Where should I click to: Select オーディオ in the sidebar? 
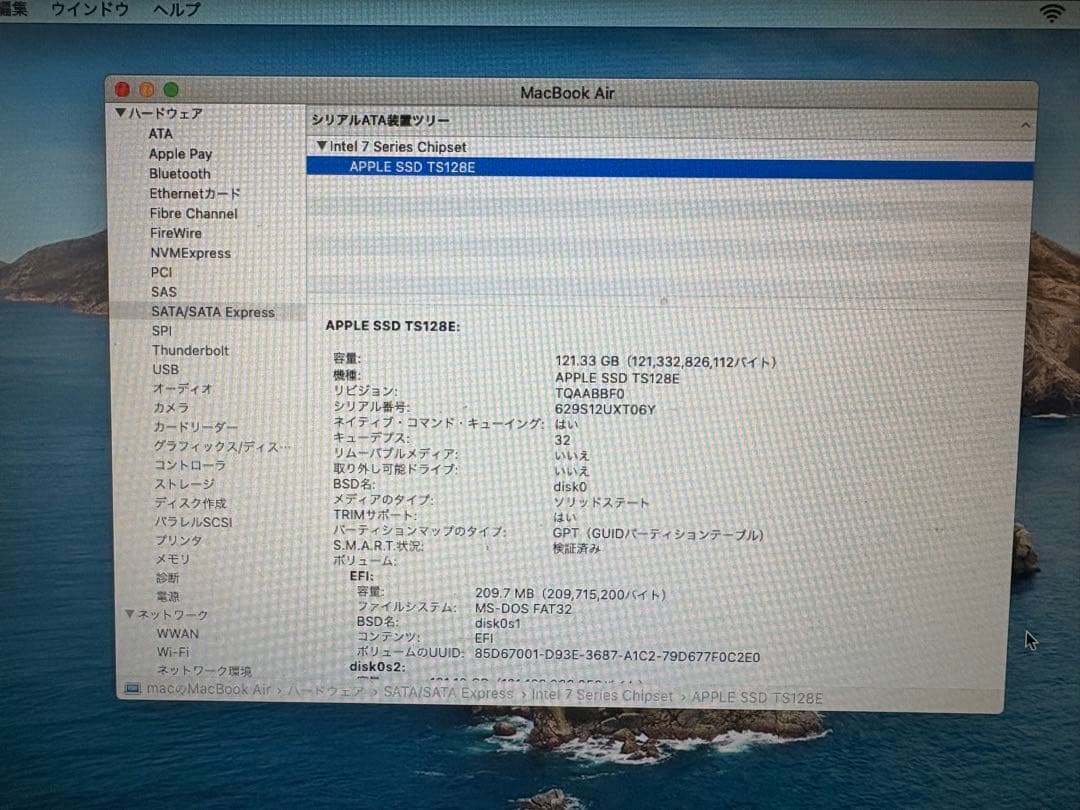[183, 388]
